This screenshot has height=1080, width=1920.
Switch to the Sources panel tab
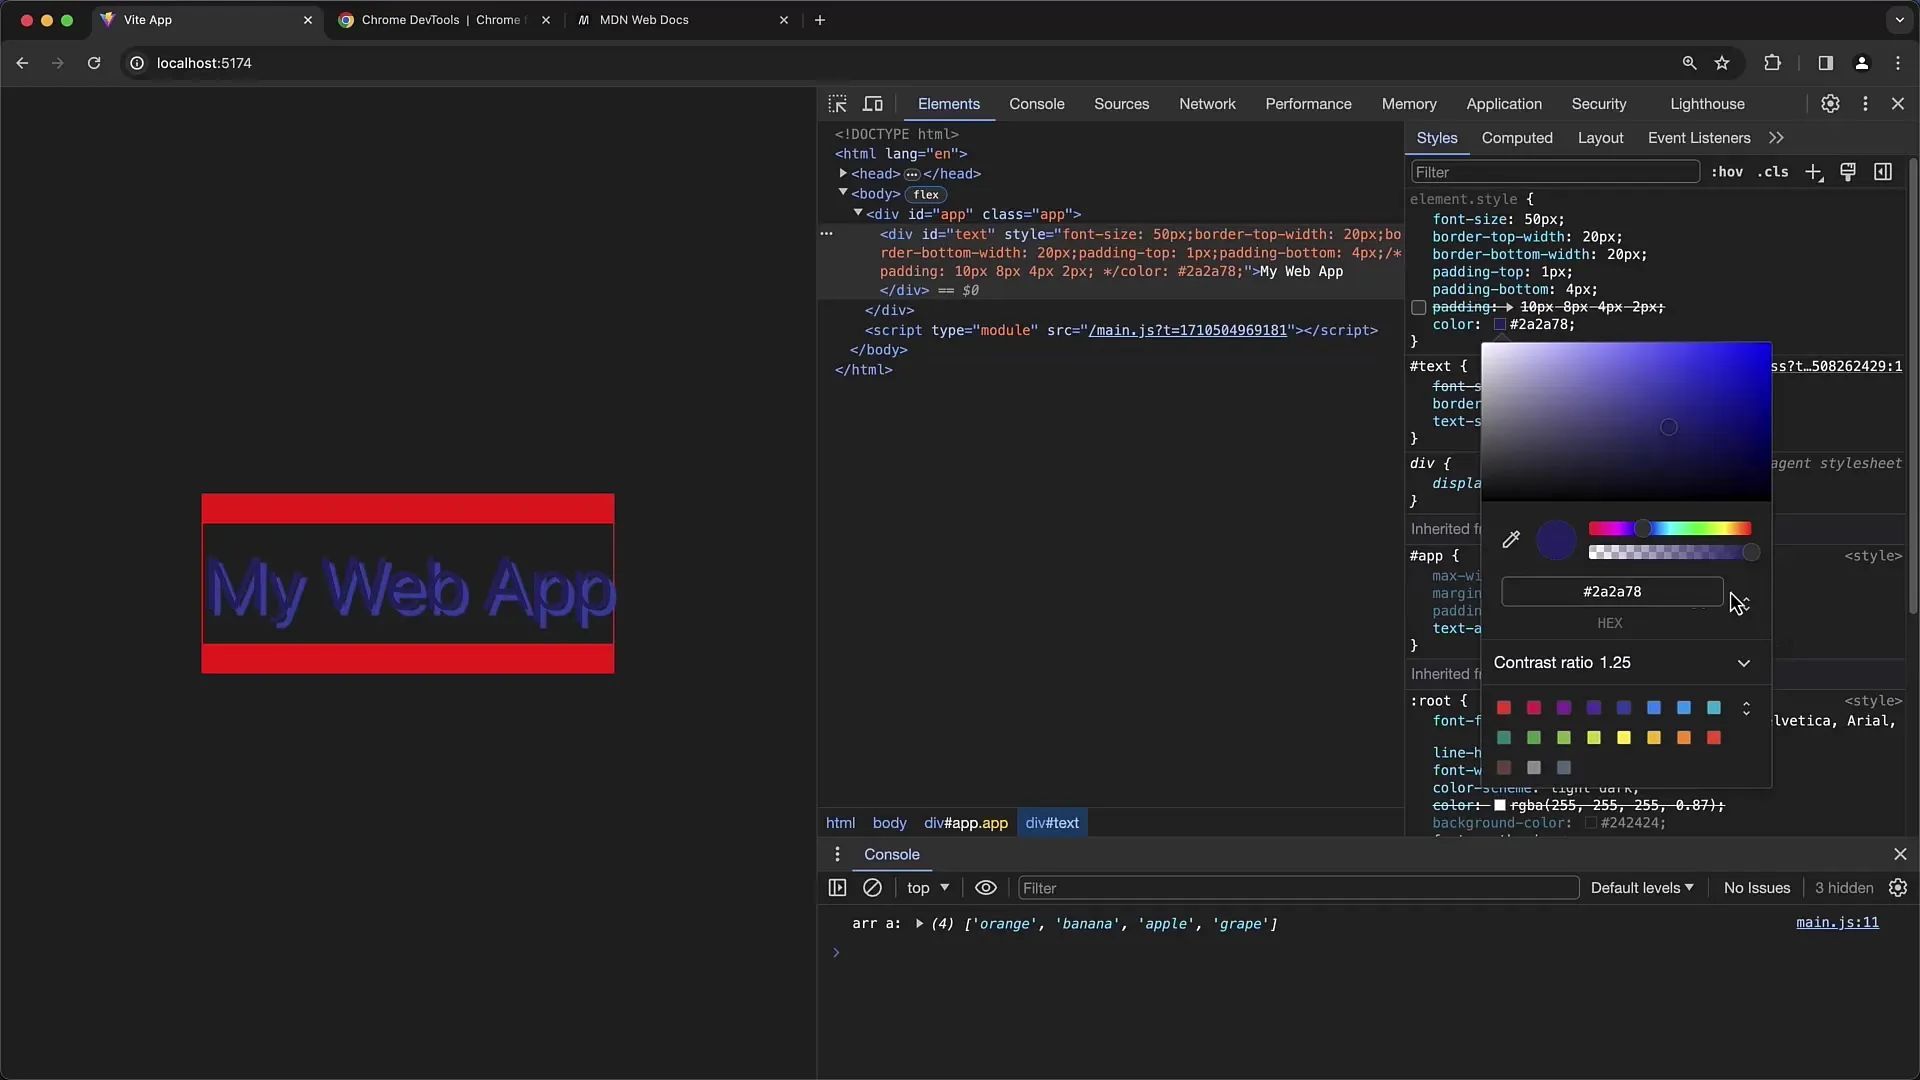pyautogui.click(x=1121, y=104)
